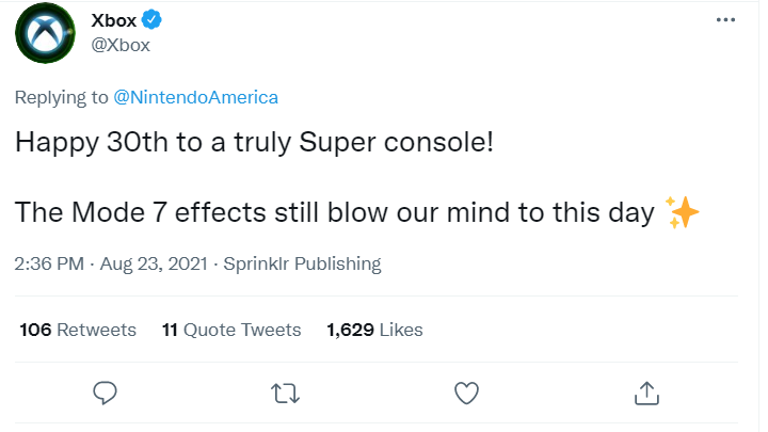
Task: Retweet with the arrows icon
Action: coord(286,392)
